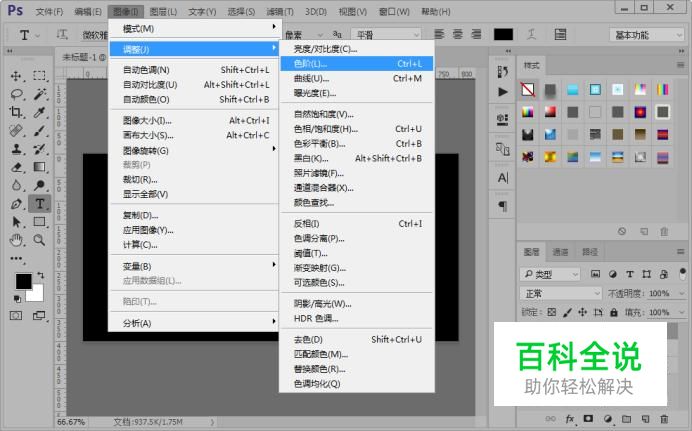The height and width of the screenshot is (431, 692).
Task: Select the Hand tool
Action: pyautogui.click(x=16, y=240)
